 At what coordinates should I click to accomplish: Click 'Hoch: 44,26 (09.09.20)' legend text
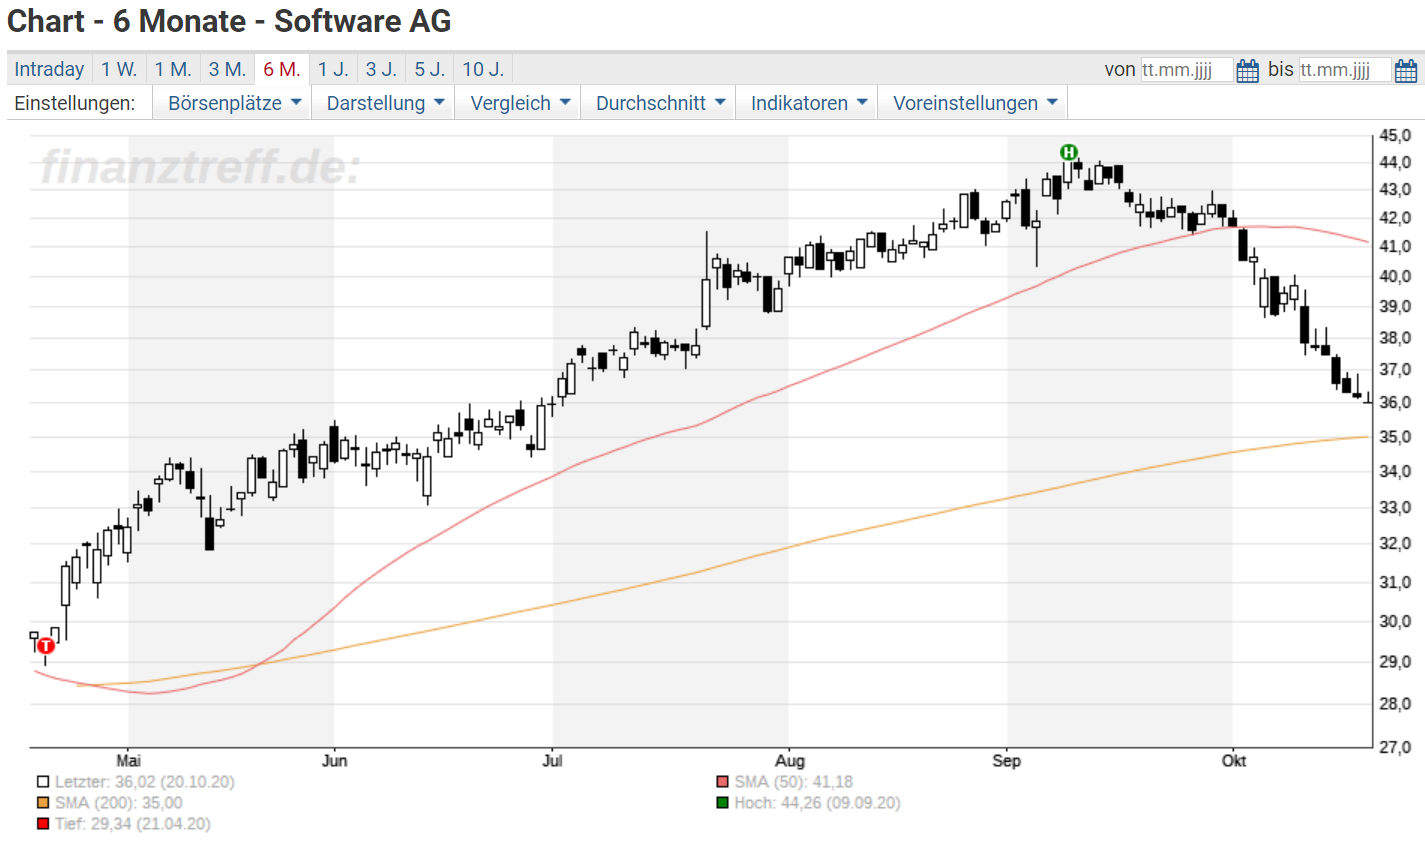point(818,803)
